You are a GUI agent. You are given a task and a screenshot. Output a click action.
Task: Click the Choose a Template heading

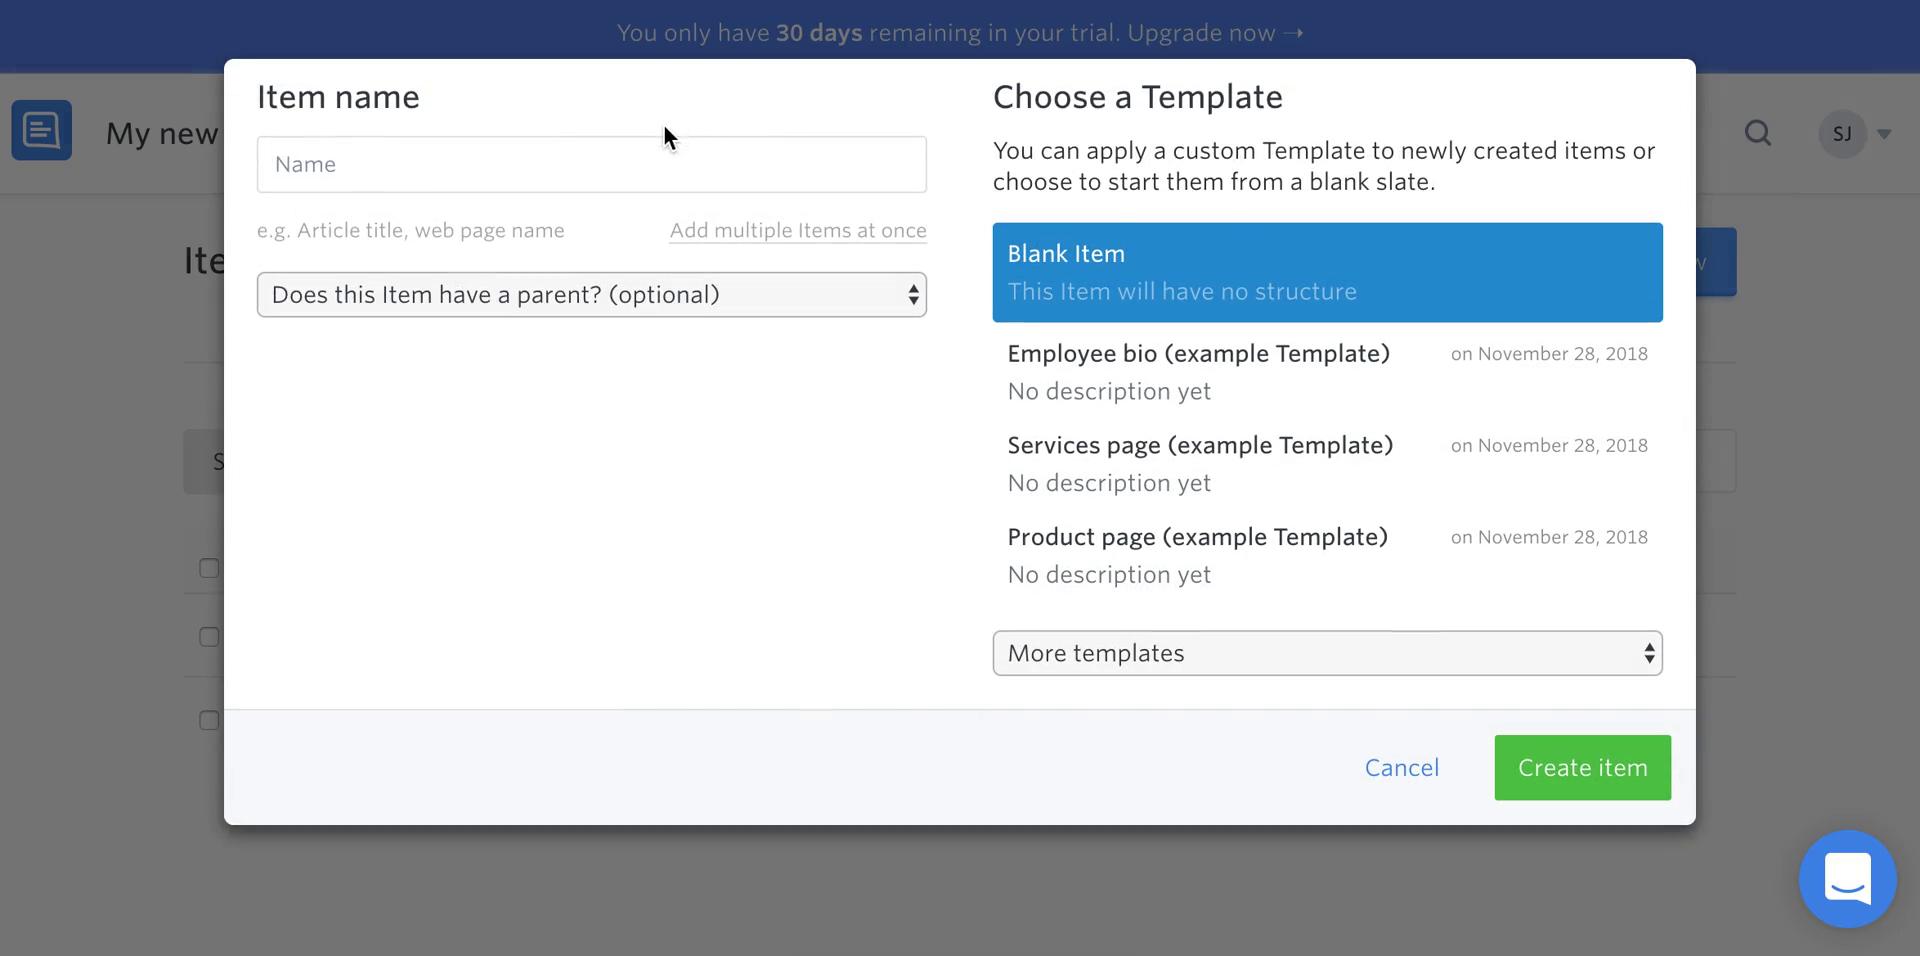pos(1137,97)
